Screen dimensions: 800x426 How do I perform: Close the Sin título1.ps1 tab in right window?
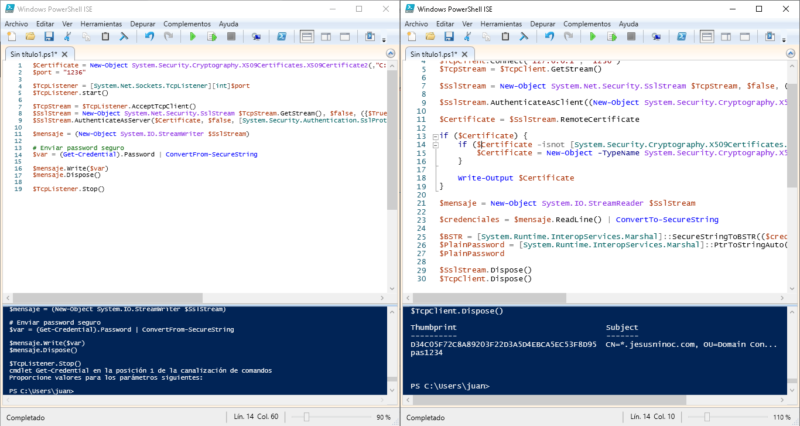[x=464, y=54]
